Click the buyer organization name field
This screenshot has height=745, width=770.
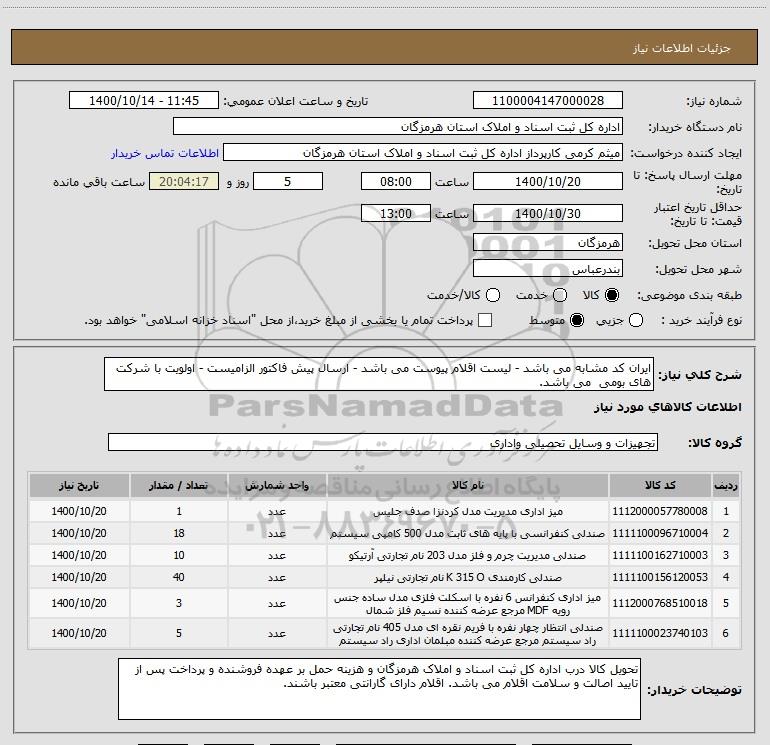(398, 127)
